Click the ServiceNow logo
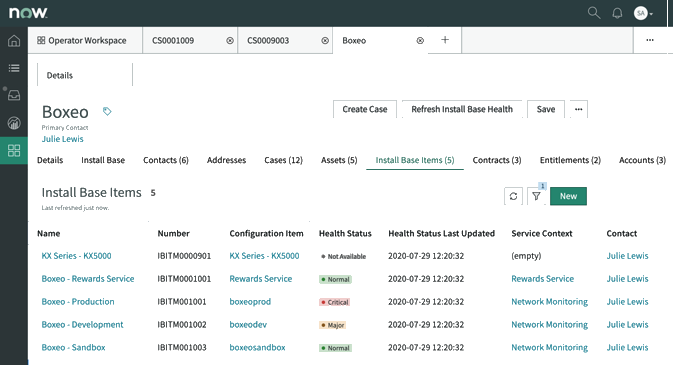 tap(28, 13)
